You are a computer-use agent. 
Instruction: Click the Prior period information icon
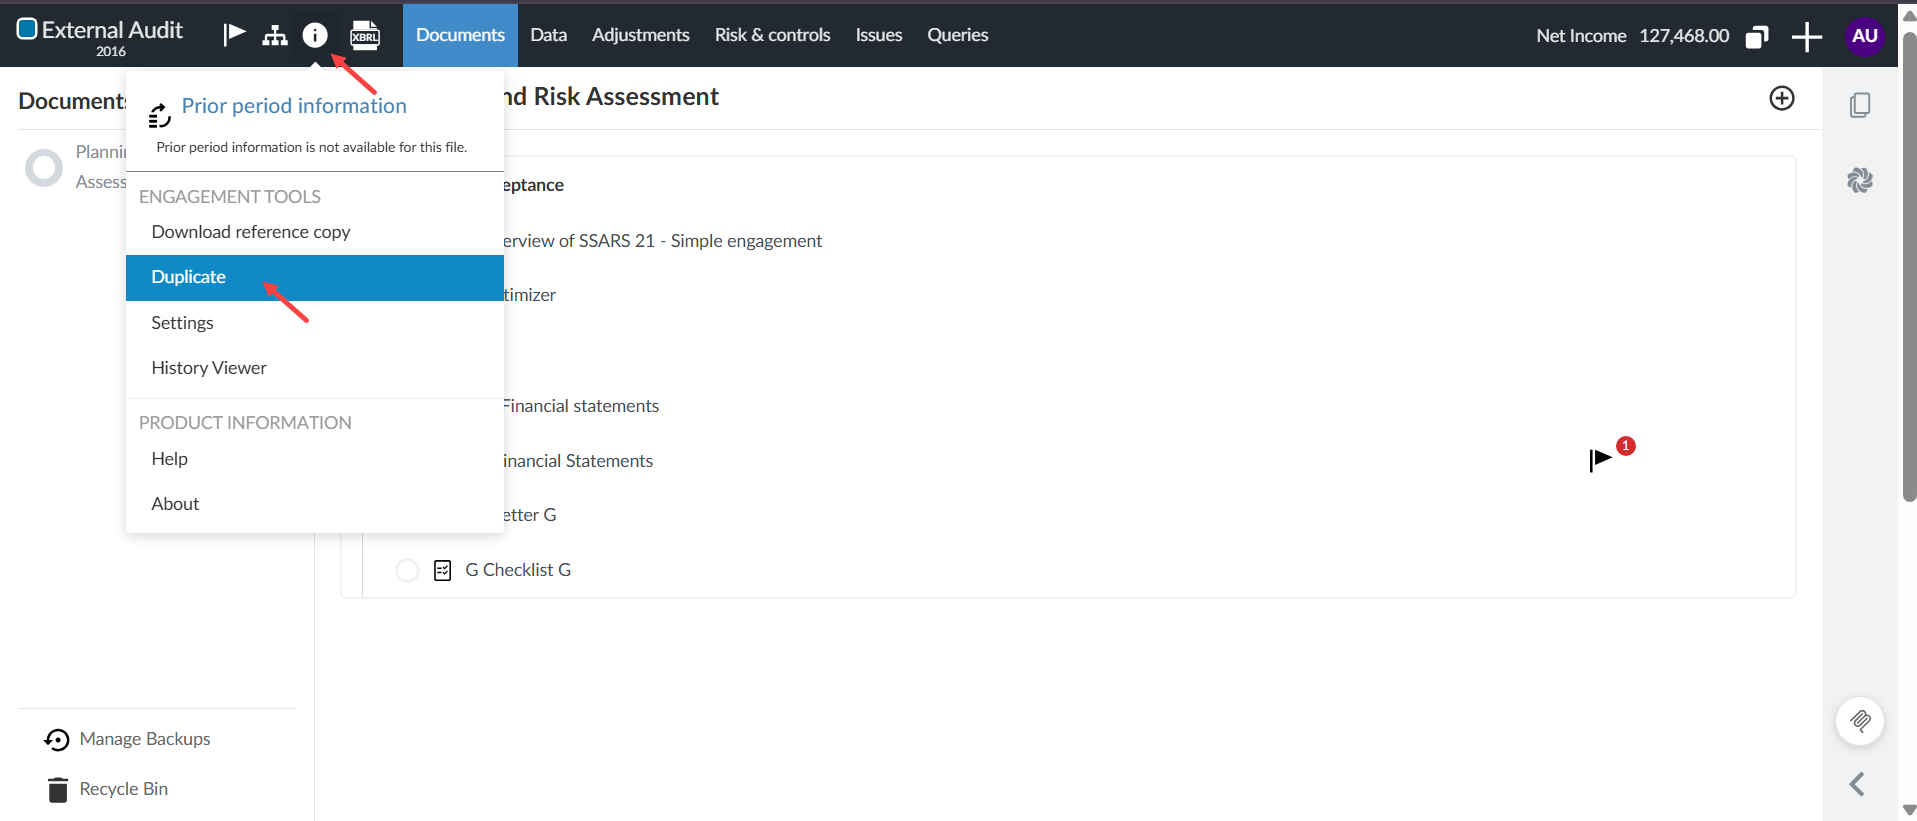160,115
